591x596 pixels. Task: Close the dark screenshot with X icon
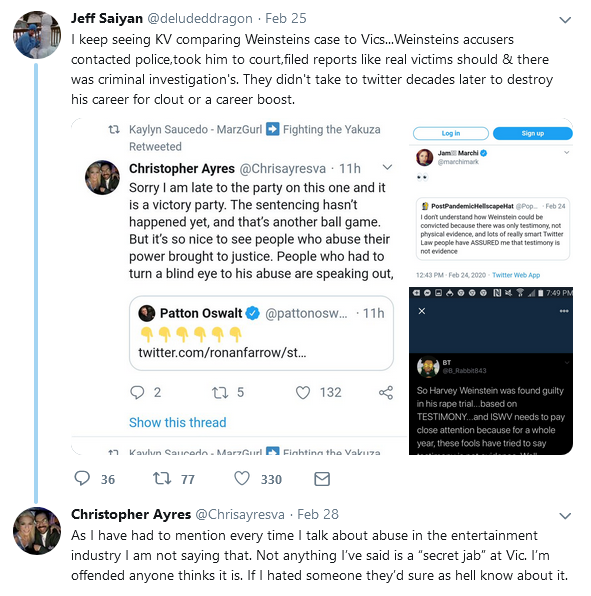(422, 311)
